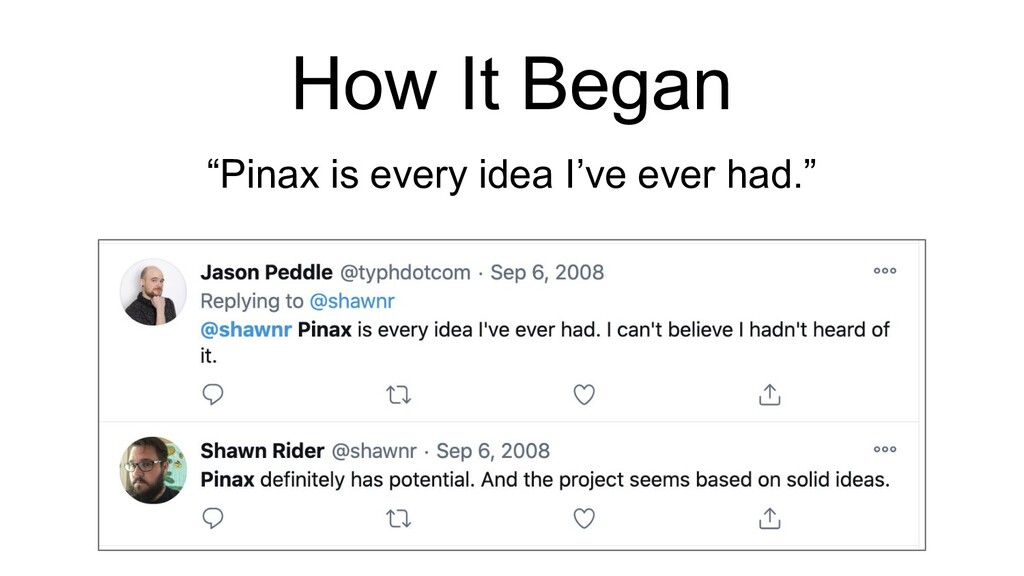Open Sep 6, 2008 date on Jason's tweet
The image size is (1024, 576).
click(547, 272)
